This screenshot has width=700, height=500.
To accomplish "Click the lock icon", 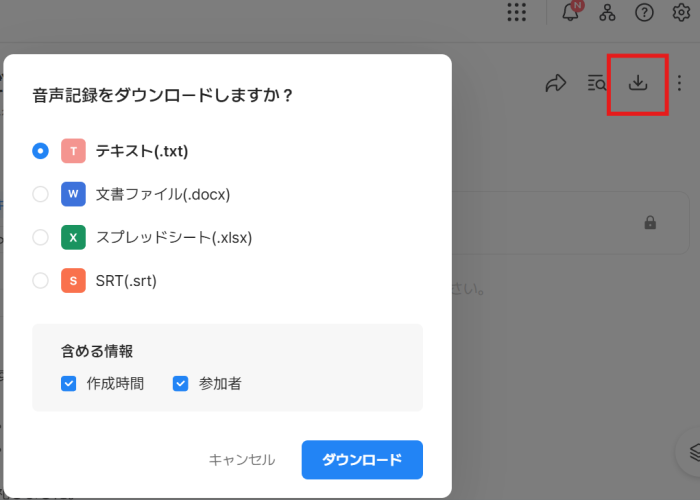I will pyautogui.click(x=651, y=222).
